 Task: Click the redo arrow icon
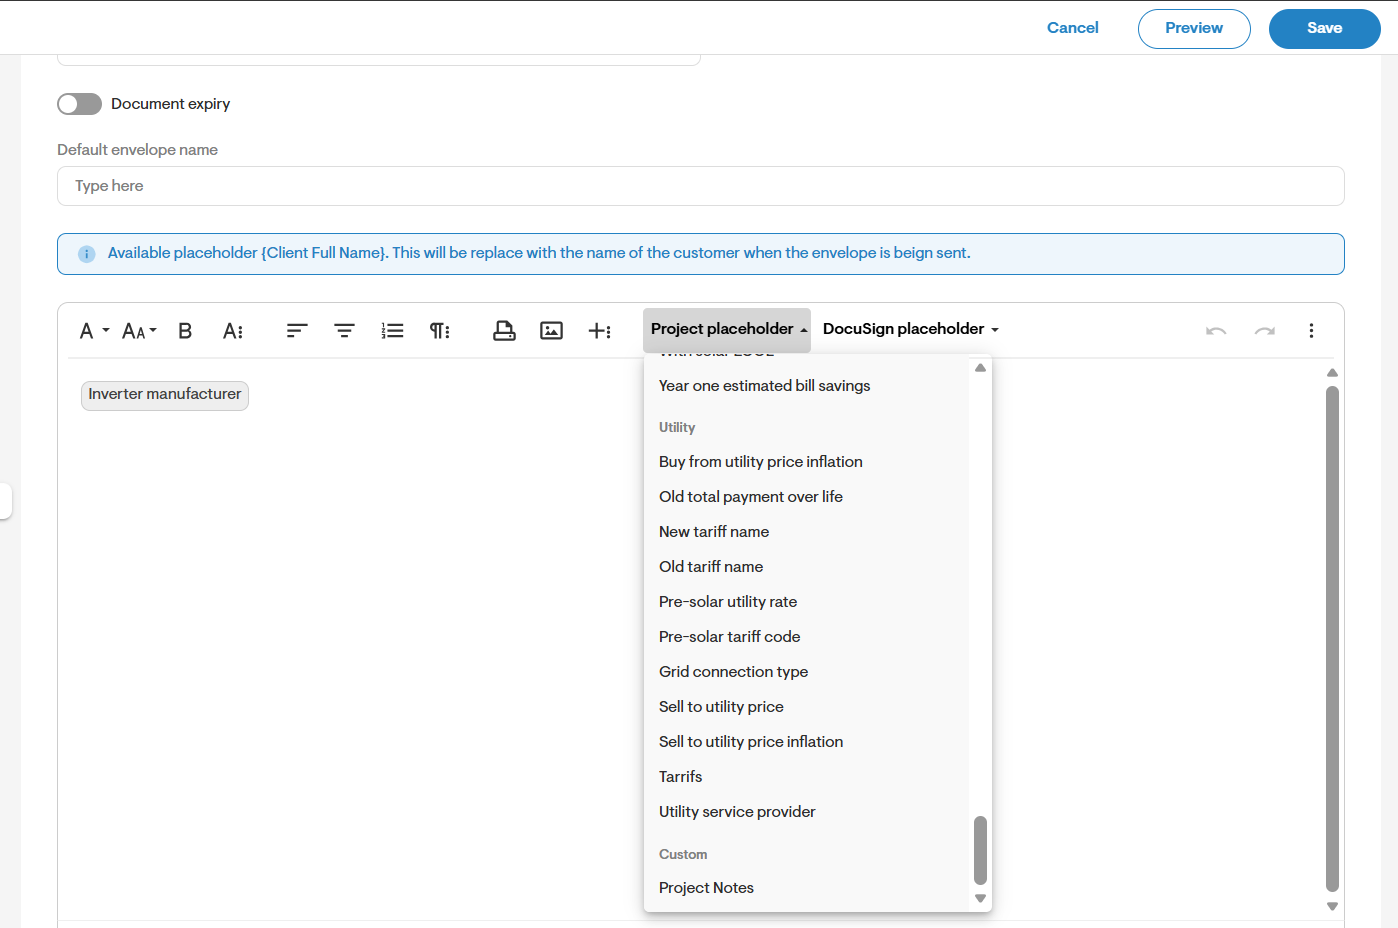coord(1264,331)
